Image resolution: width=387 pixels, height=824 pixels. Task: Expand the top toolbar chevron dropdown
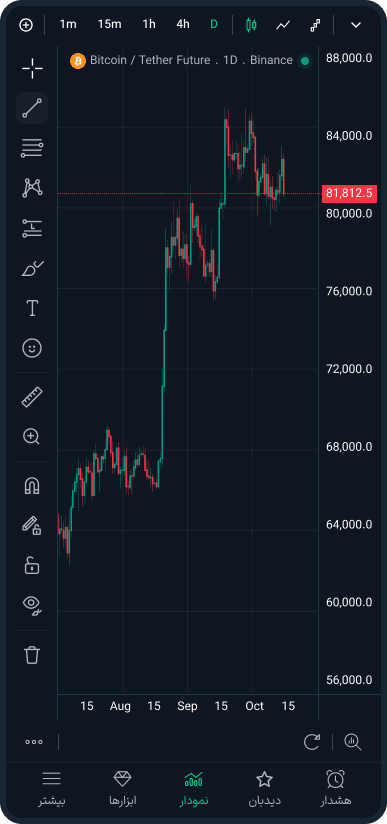pos(356,25)
